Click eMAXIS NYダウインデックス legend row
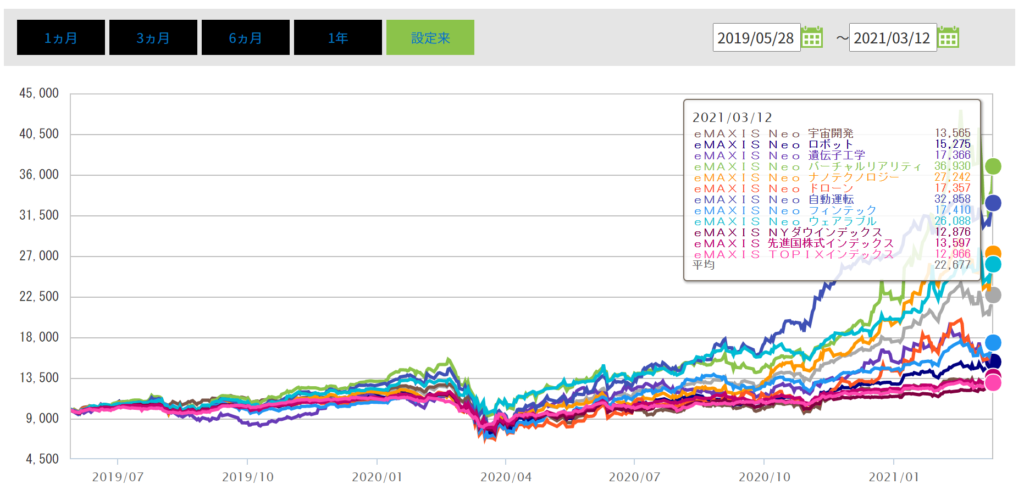This screenshot has height=501, width=1024. (x=831, y=232)
